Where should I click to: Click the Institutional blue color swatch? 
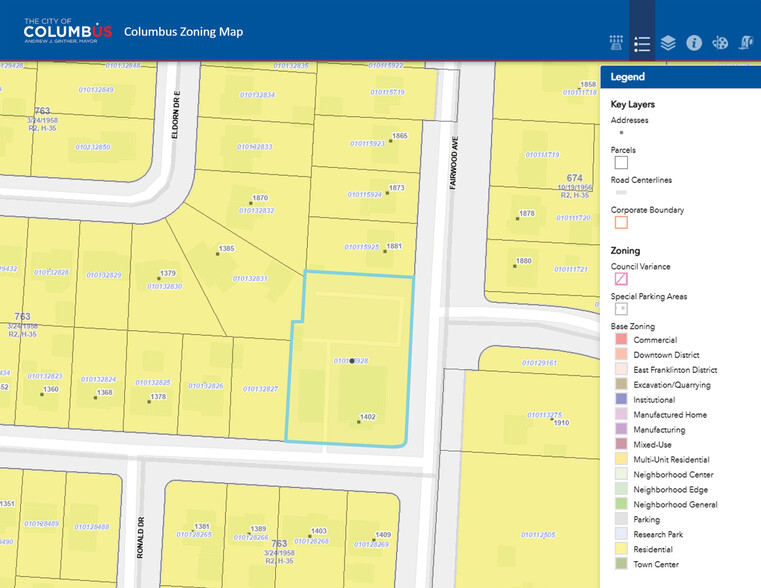coord(621,400)
